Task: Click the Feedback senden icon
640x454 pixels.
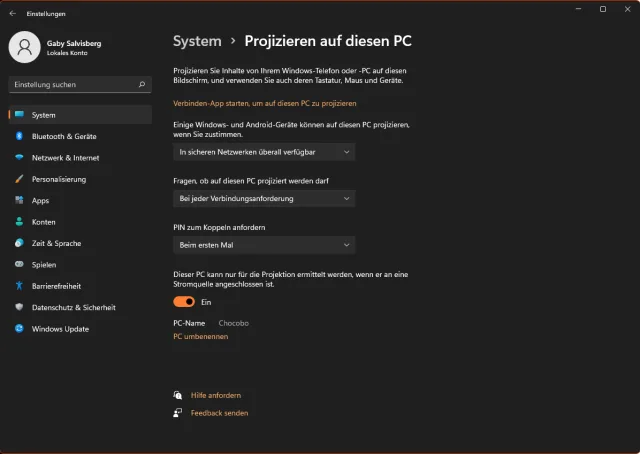Action: pyautogui.click(x=178, y=413)
